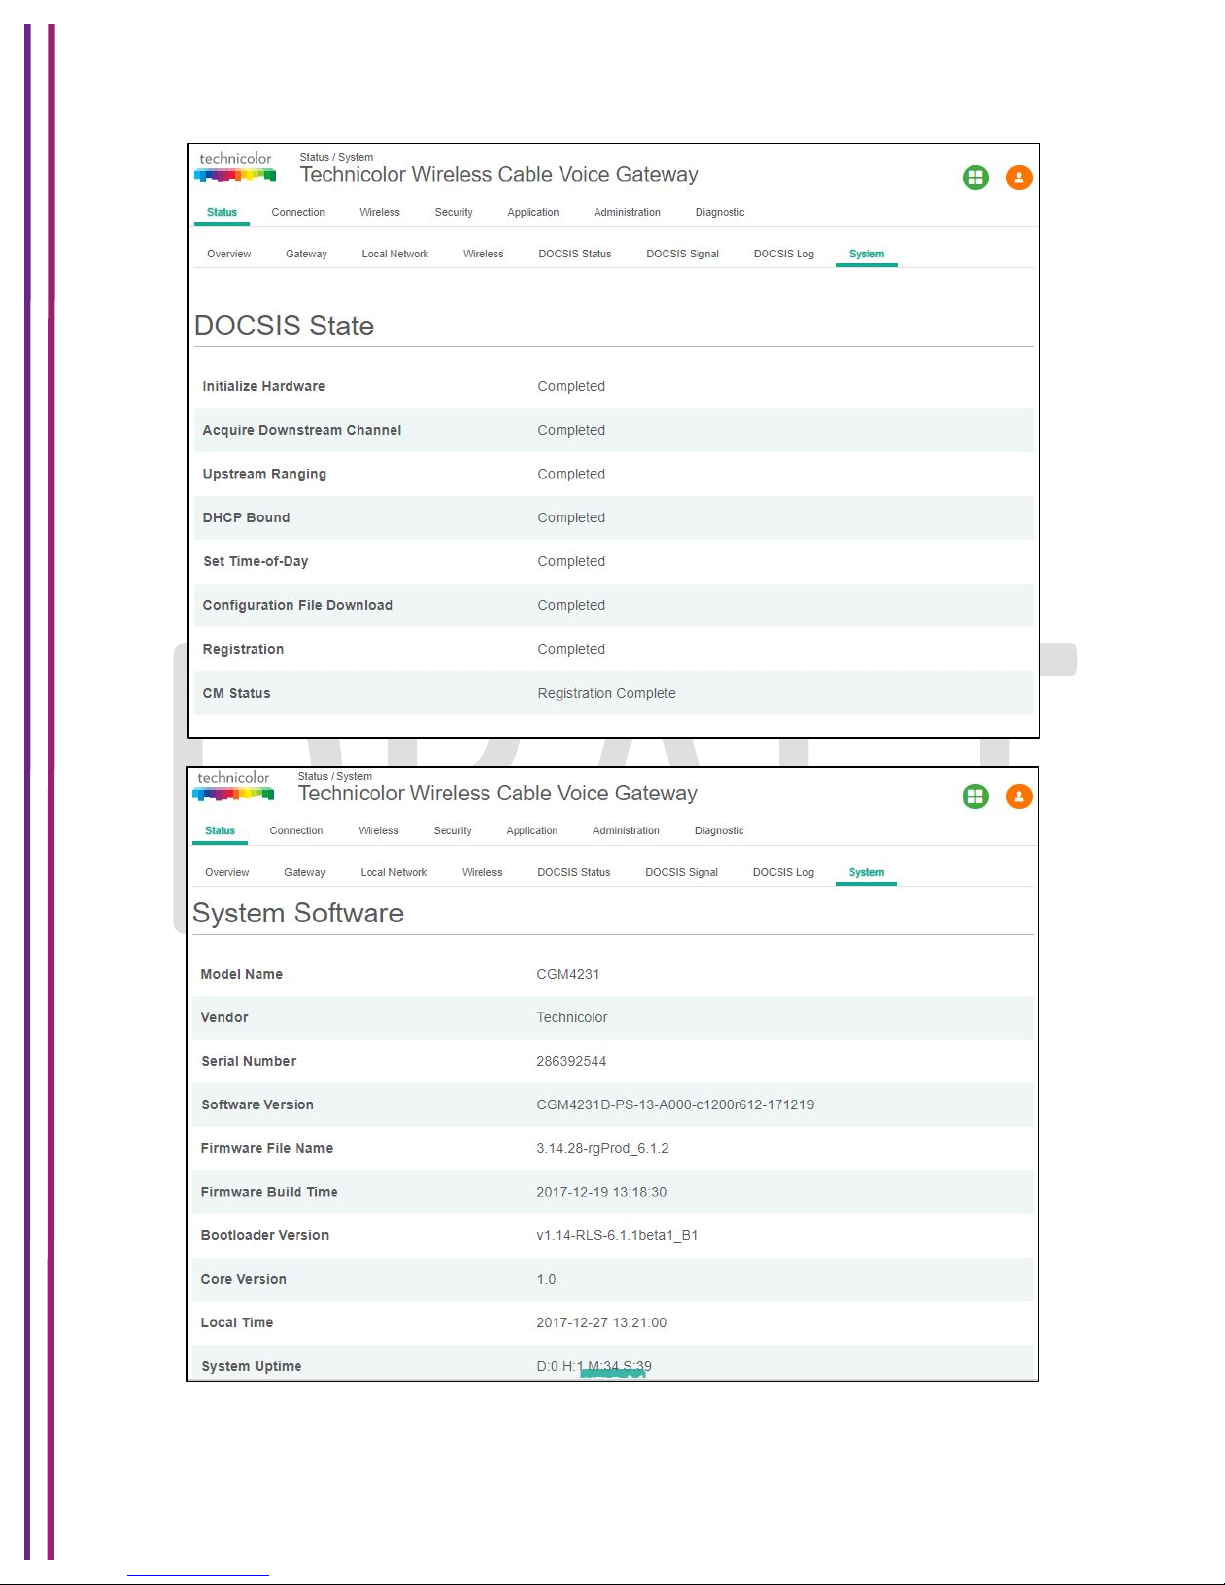Switch to the Security tab above System Software
Image resolution: width=1225 pixels, height=1585 pixels.
point(452,831)
